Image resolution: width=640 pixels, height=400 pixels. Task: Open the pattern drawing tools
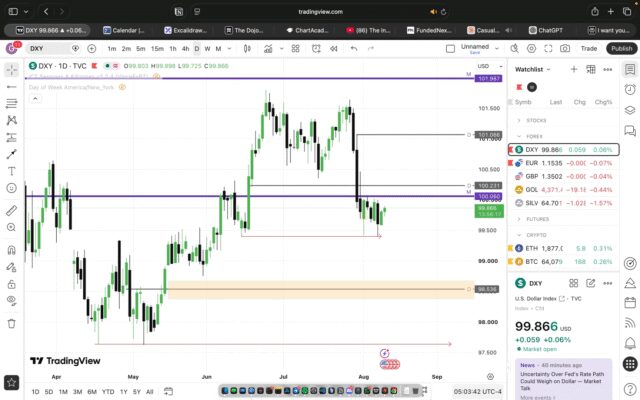(11, 120)
